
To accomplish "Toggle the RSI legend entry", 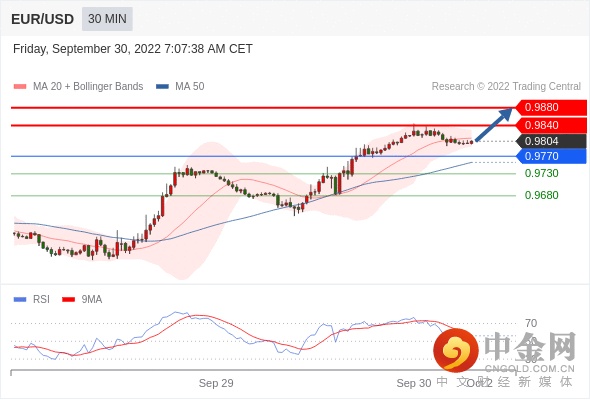I will 32,300.
